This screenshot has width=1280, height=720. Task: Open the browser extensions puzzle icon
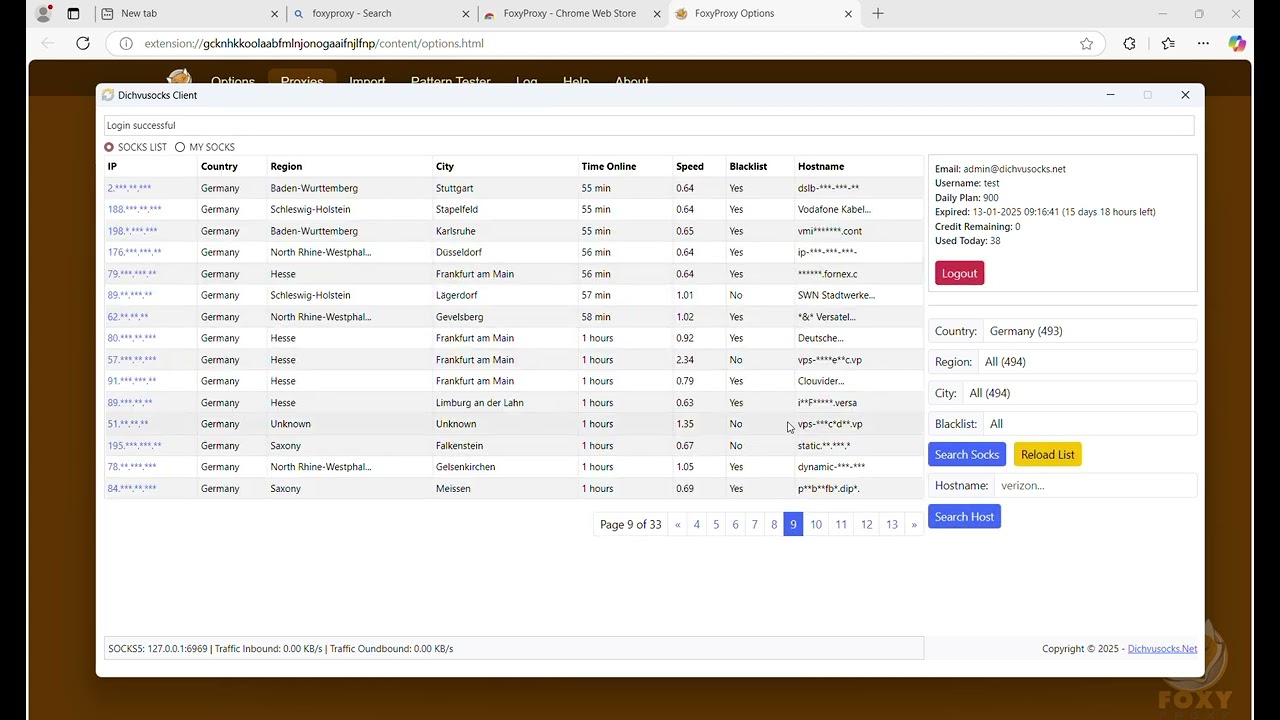(1129, 43)
